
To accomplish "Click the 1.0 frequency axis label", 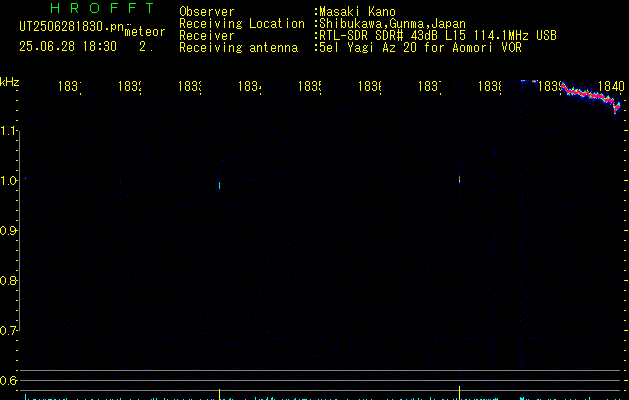I will pos(10,181).
